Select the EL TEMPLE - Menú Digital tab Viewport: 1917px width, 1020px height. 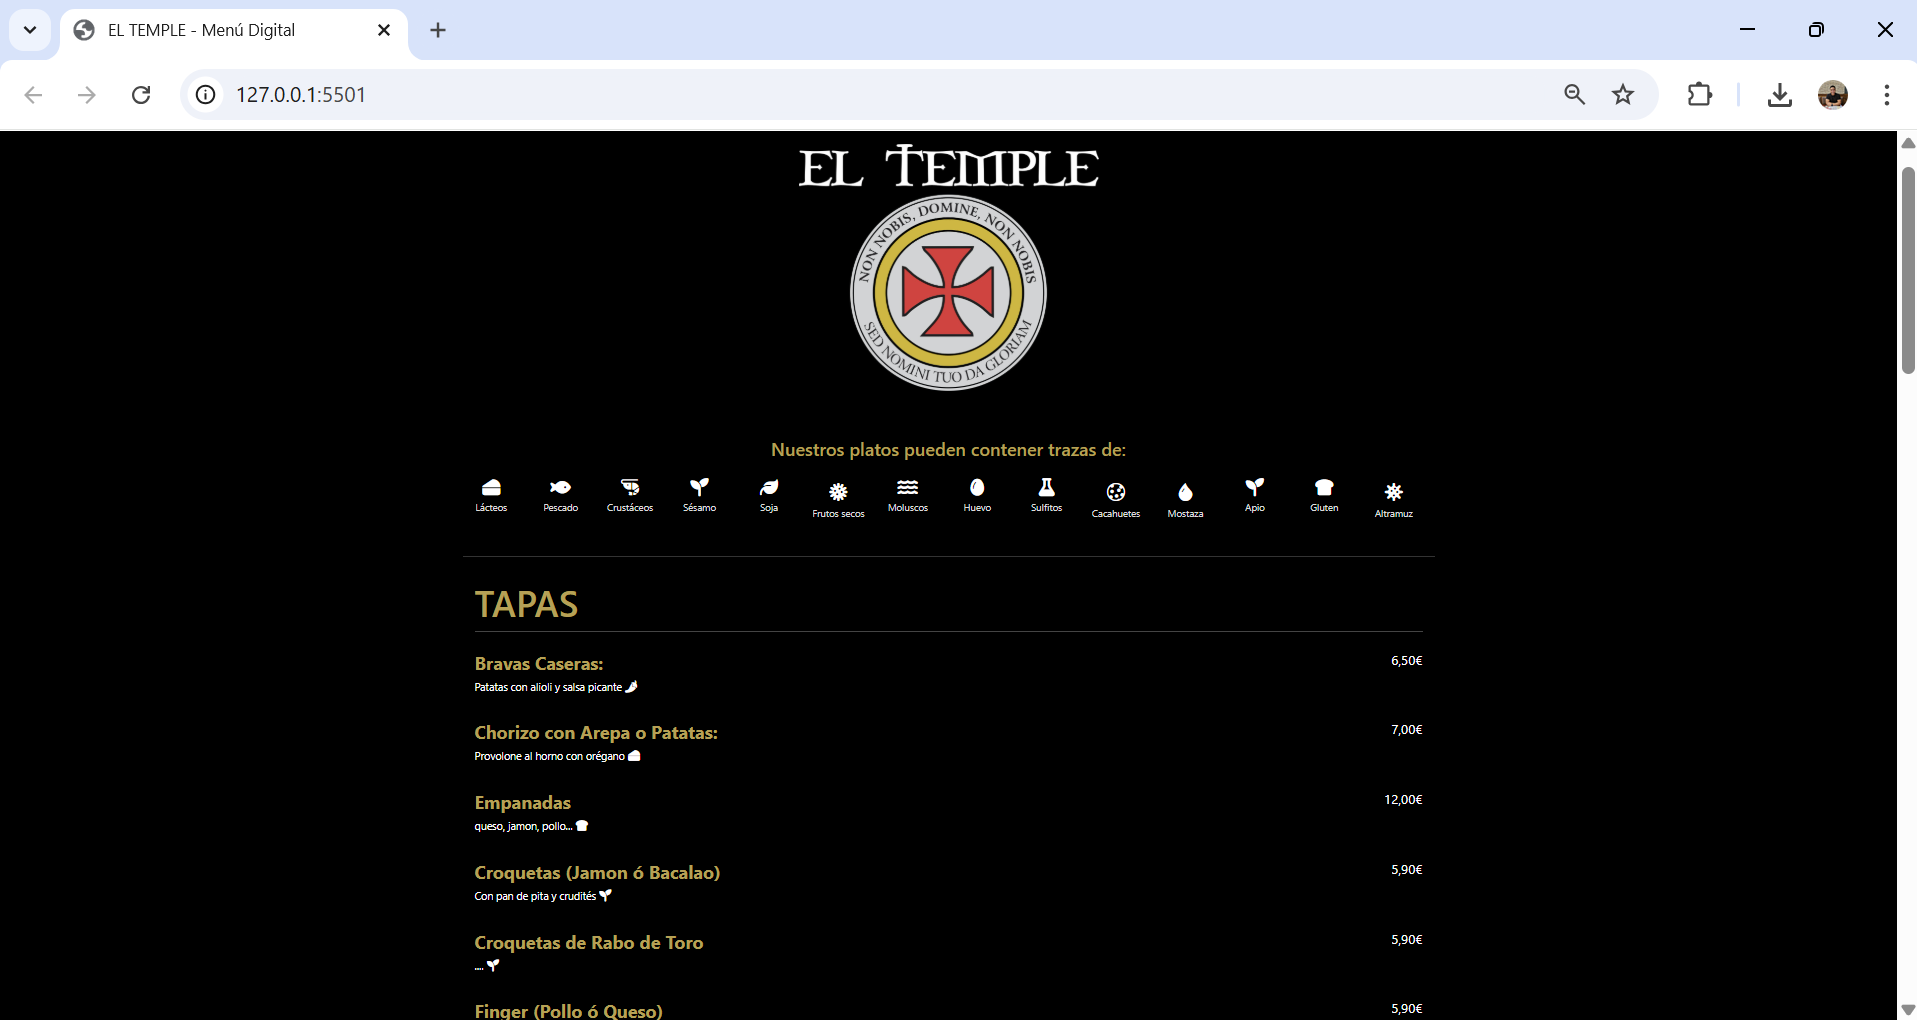click(x=234, y=31)
